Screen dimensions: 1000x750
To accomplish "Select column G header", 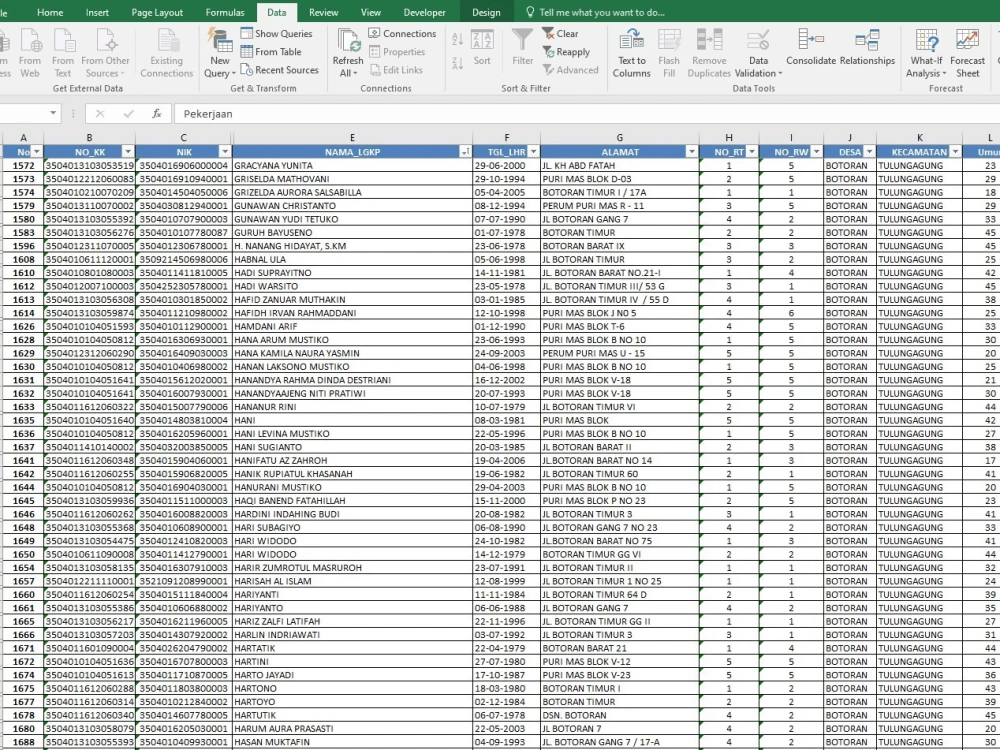I will [x=619, y=138].
